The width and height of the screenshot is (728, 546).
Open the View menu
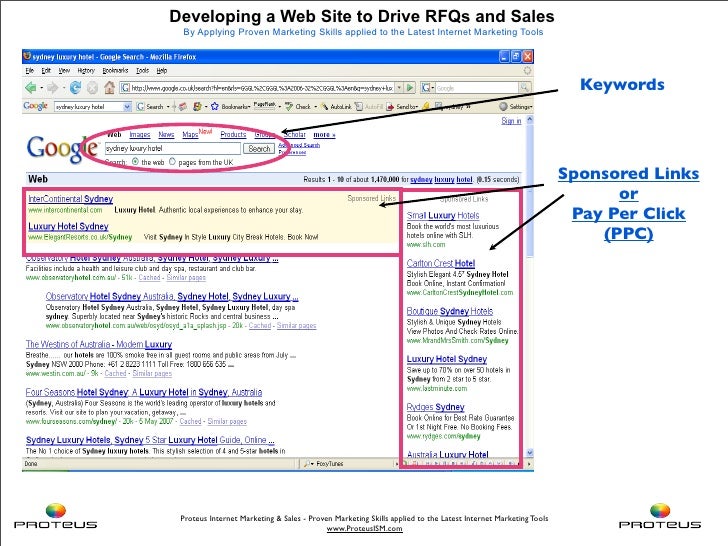[x=64, y=71]
